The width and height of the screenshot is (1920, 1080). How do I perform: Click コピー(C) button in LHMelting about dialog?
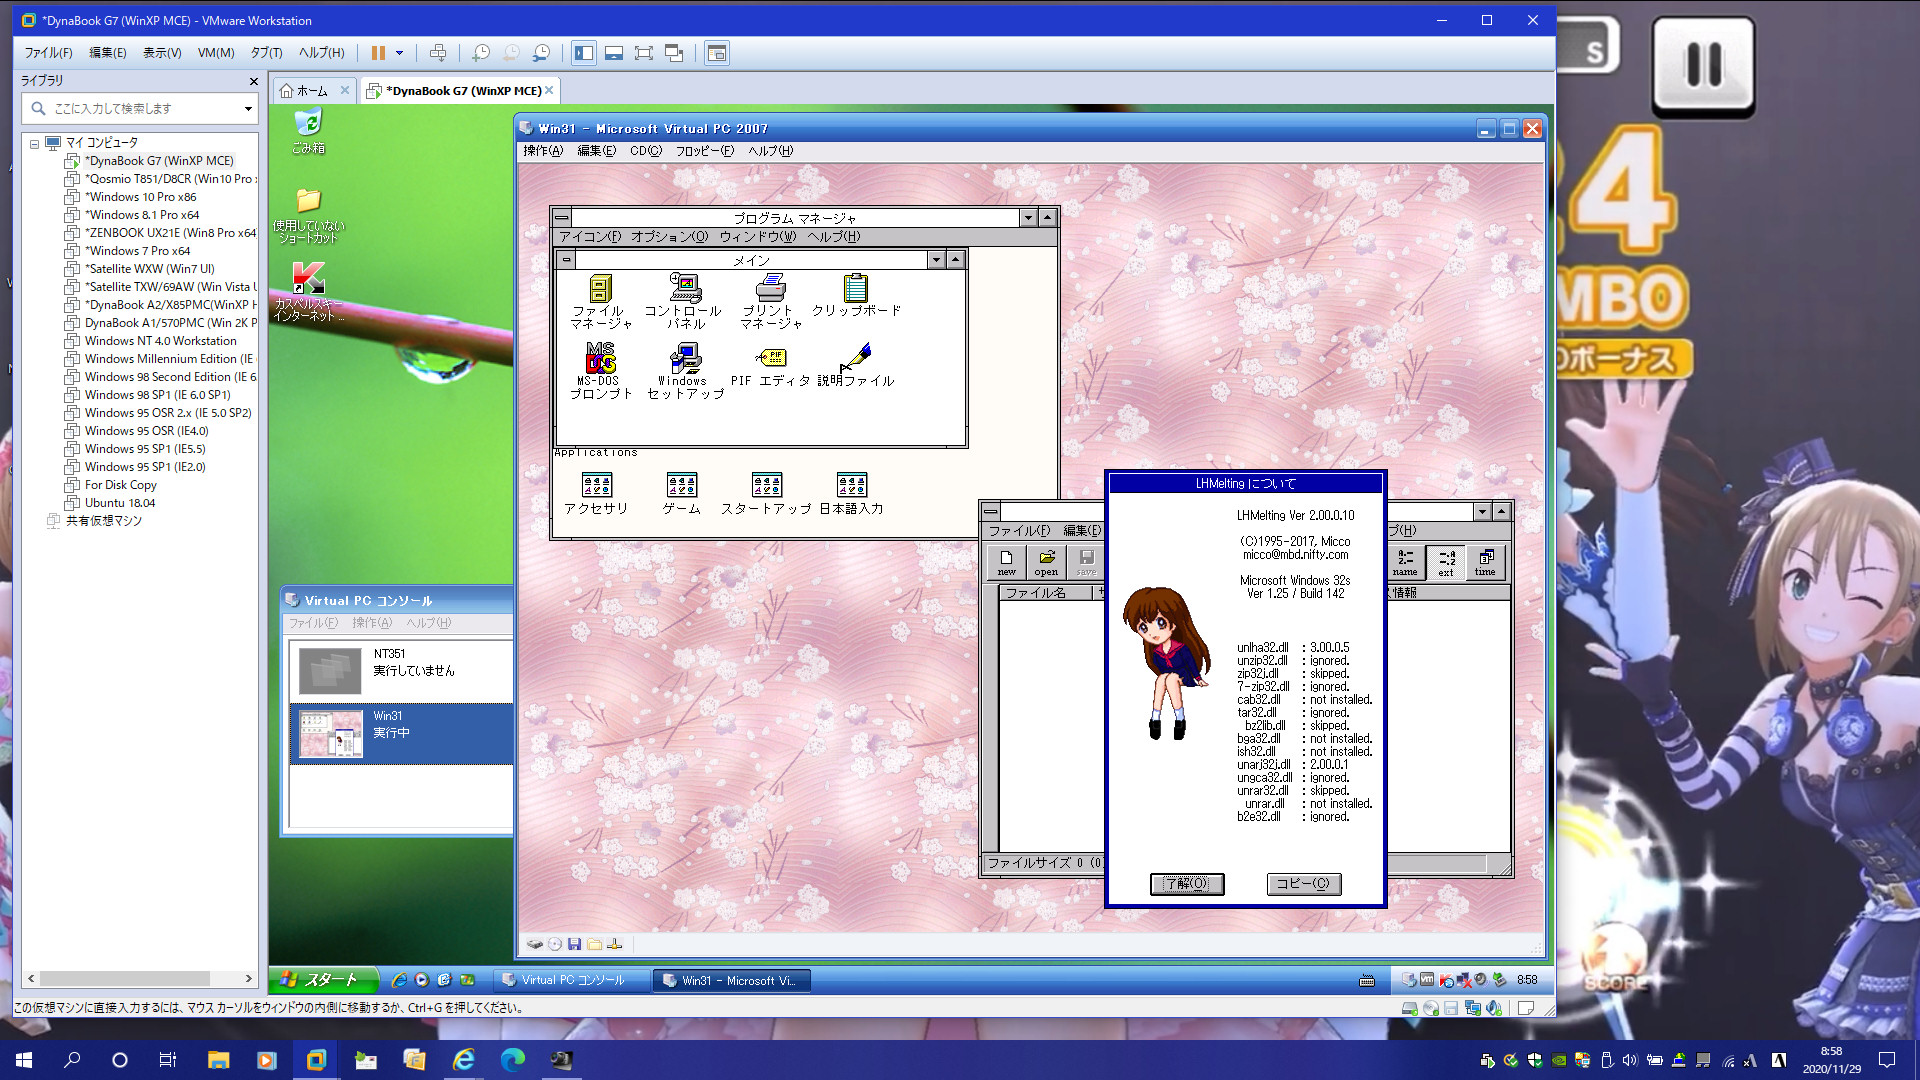pyautogui.click(x=1304, y=884)
